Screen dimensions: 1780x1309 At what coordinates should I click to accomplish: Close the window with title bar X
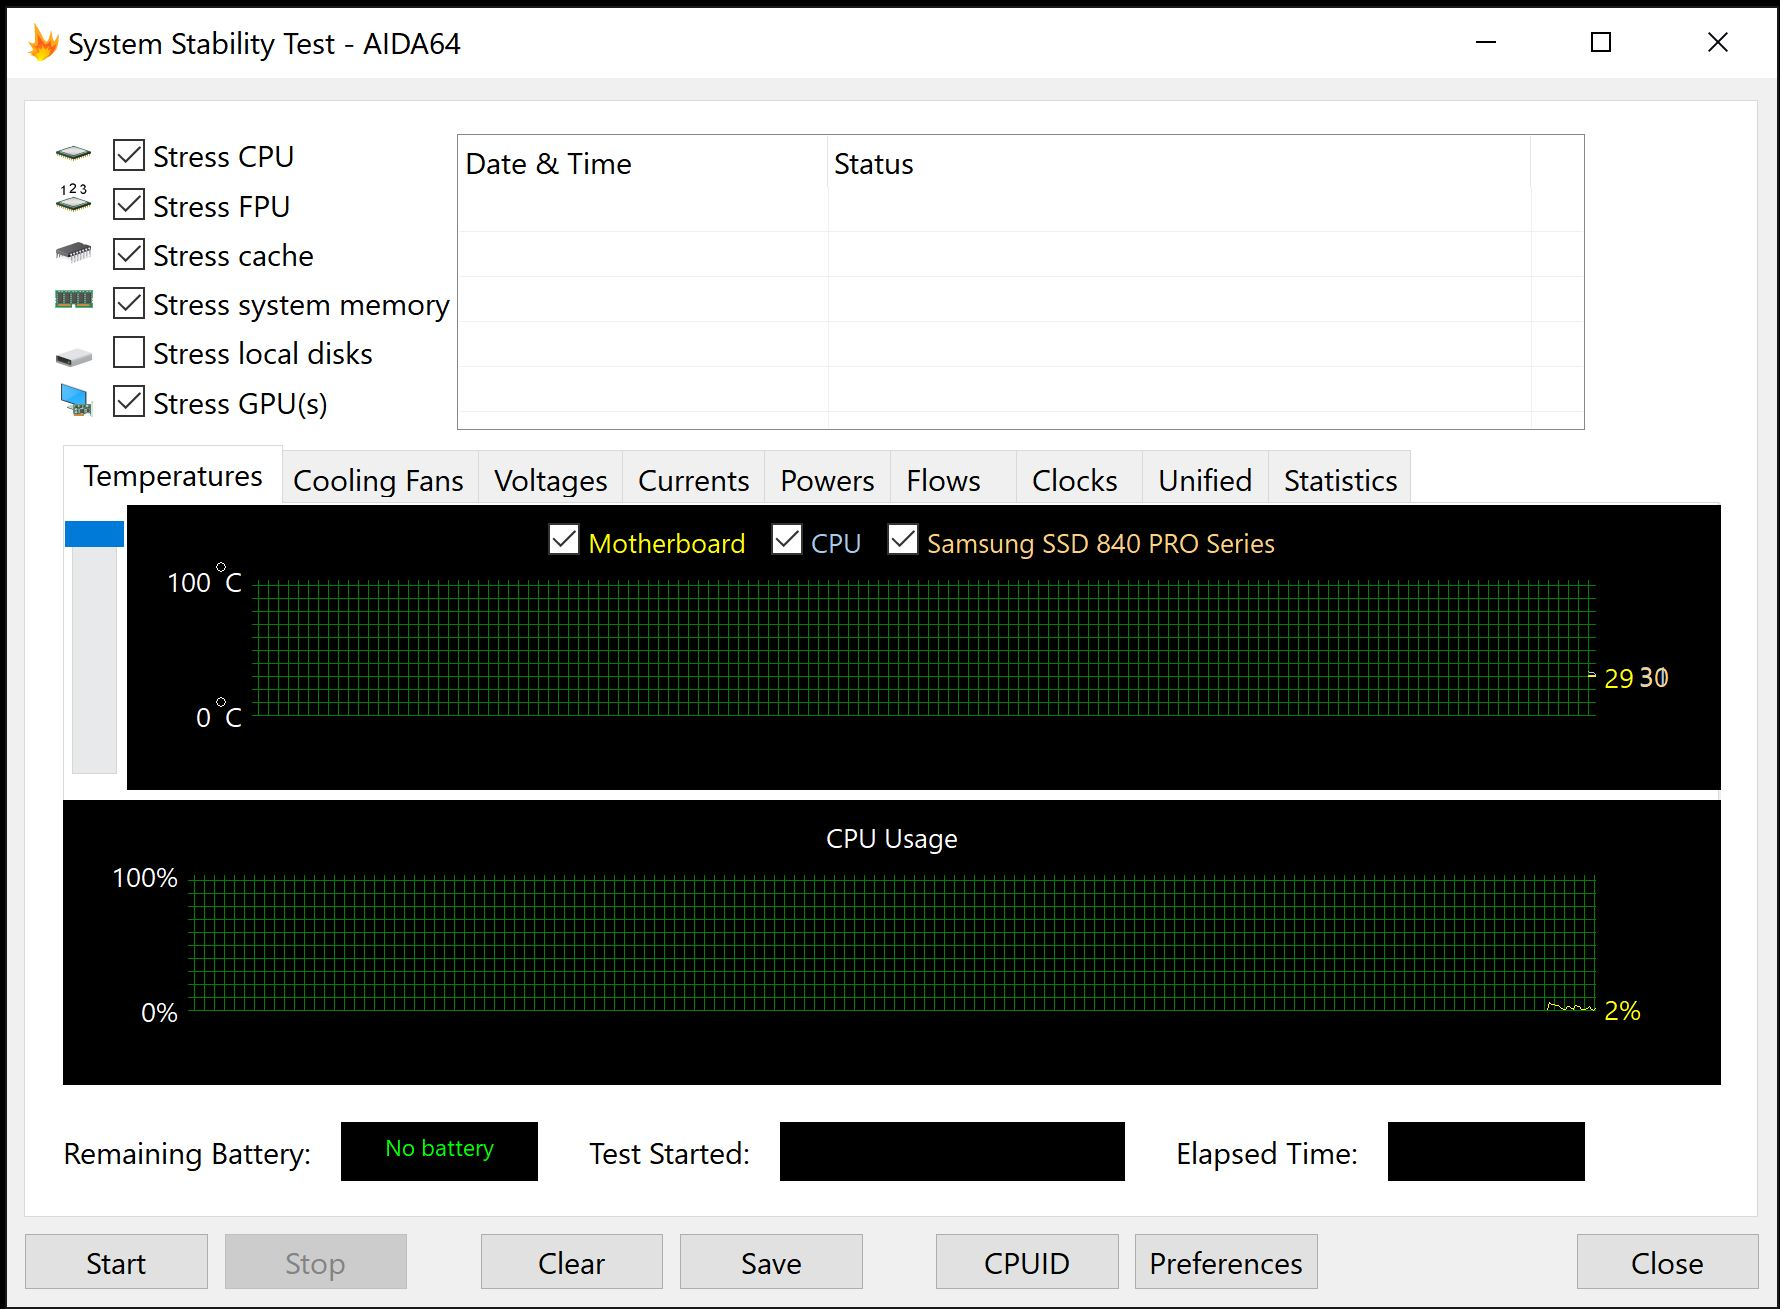tap(1718, 42)
